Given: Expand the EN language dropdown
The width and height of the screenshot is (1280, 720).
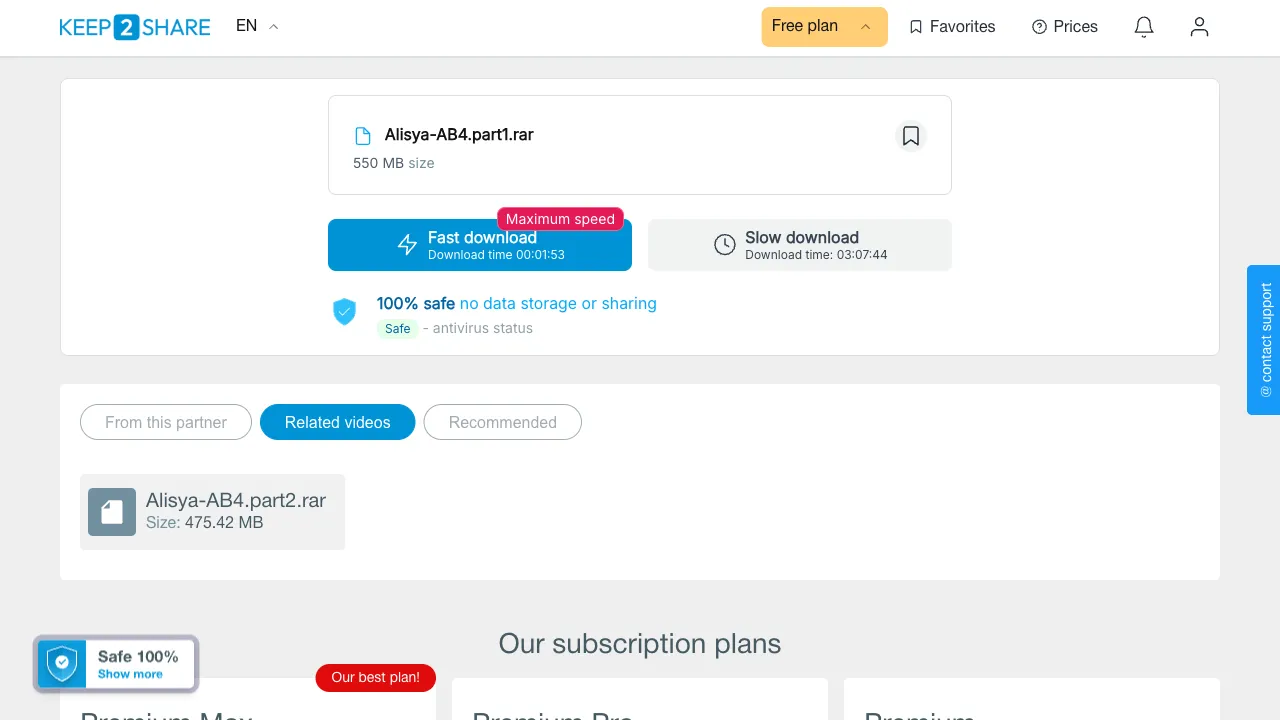Looking at the screenshot, I should coord(257,26).
